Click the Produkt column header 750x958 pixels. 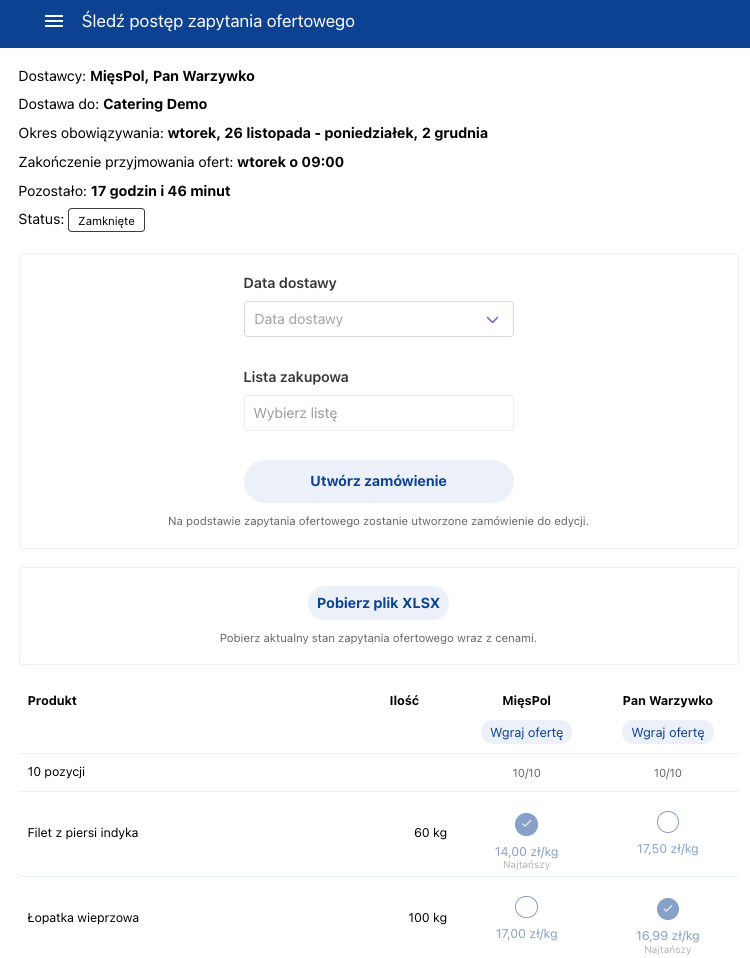tap(52, 701)
